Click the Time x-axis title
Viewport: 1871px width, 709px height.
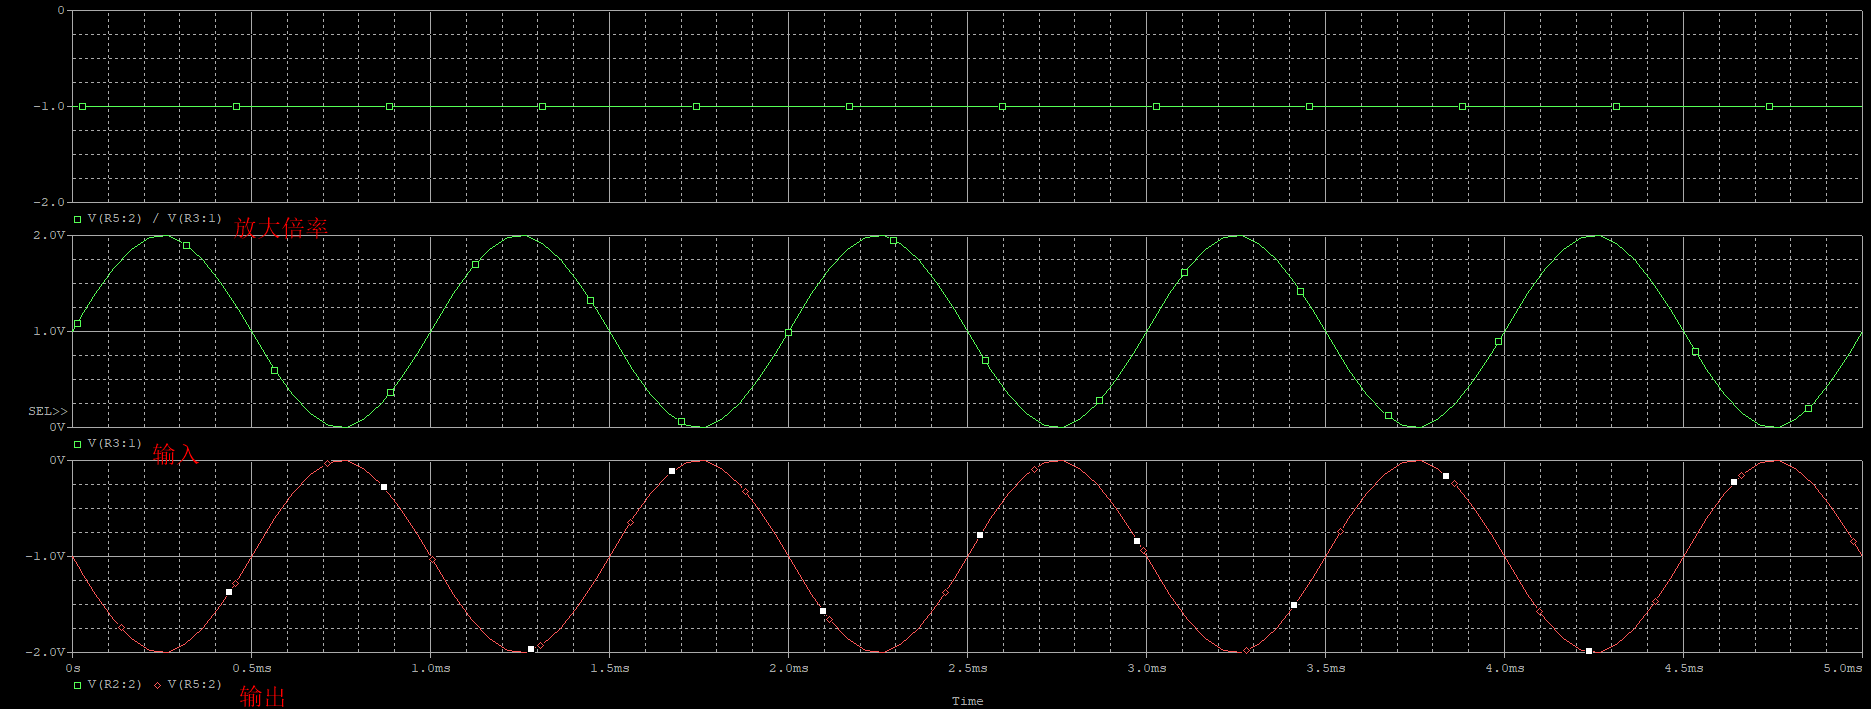tap(967, 701)
